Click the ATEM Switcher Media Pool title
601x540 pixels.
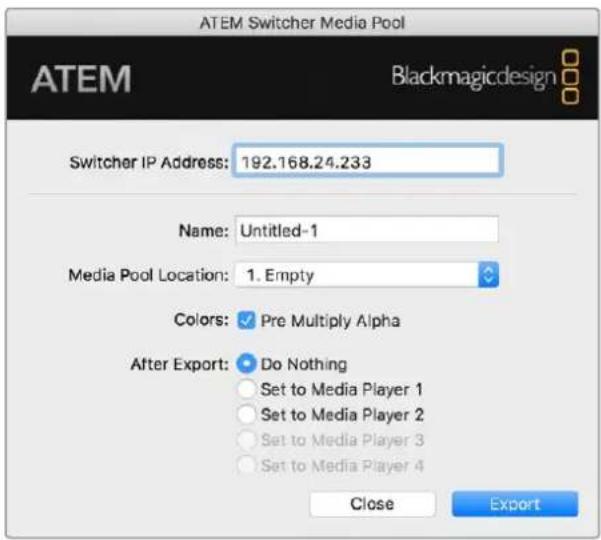(302, 23)
